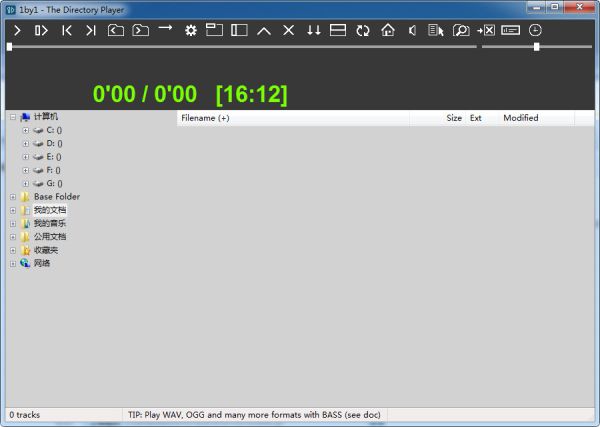
Task: Jump to home folder icon
Action: [x=388, y=30]
